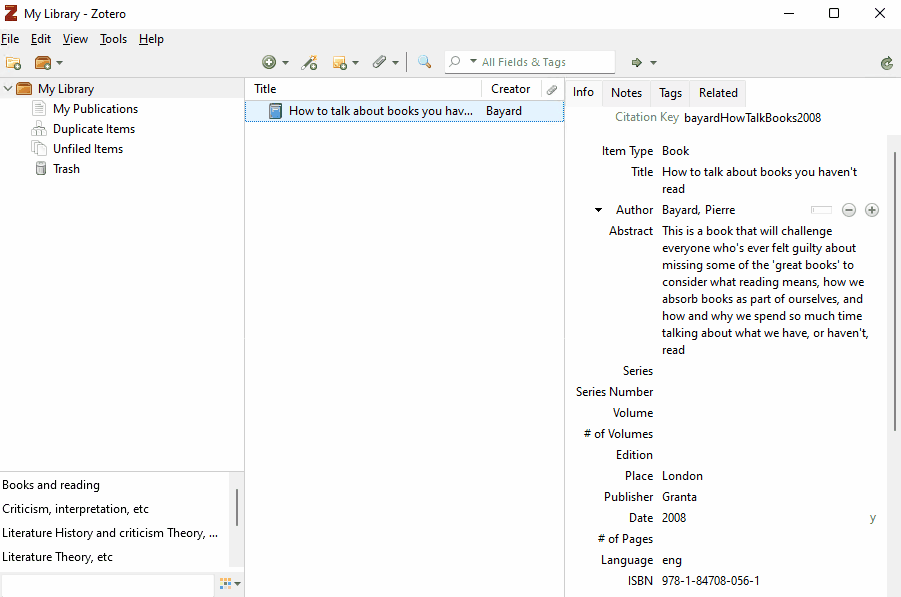
Task: Open the Help menu
Action: [x=151, y=39]
